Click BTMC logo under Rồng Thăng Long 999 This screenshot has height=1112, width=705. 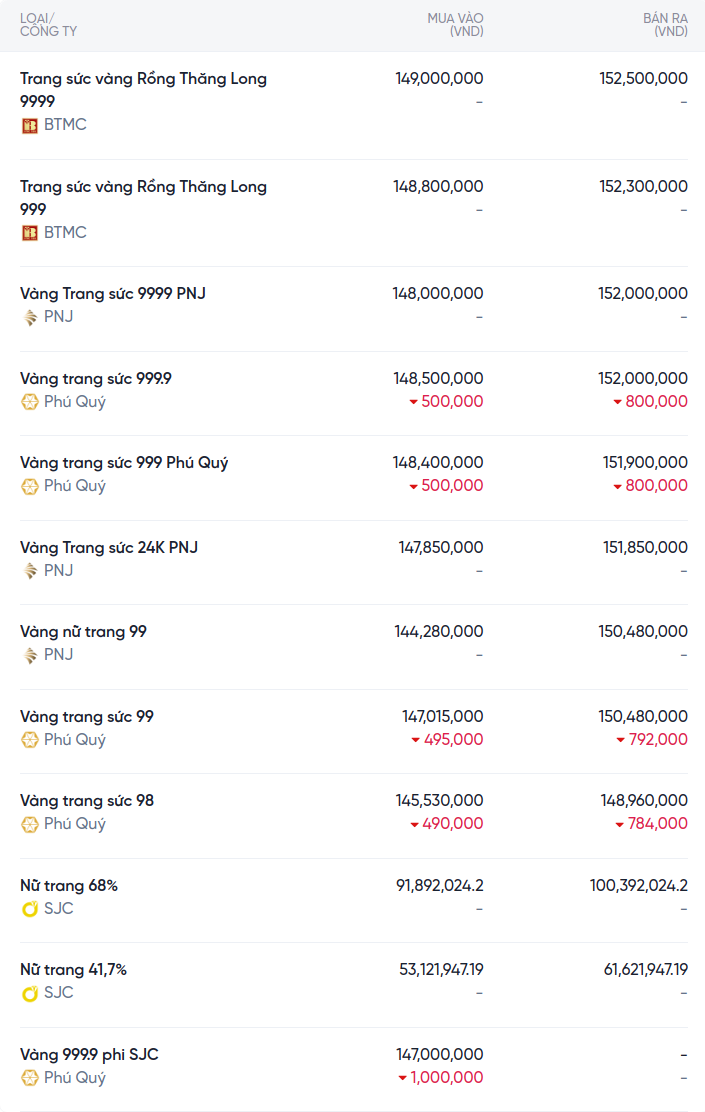(x=30, y=233)
